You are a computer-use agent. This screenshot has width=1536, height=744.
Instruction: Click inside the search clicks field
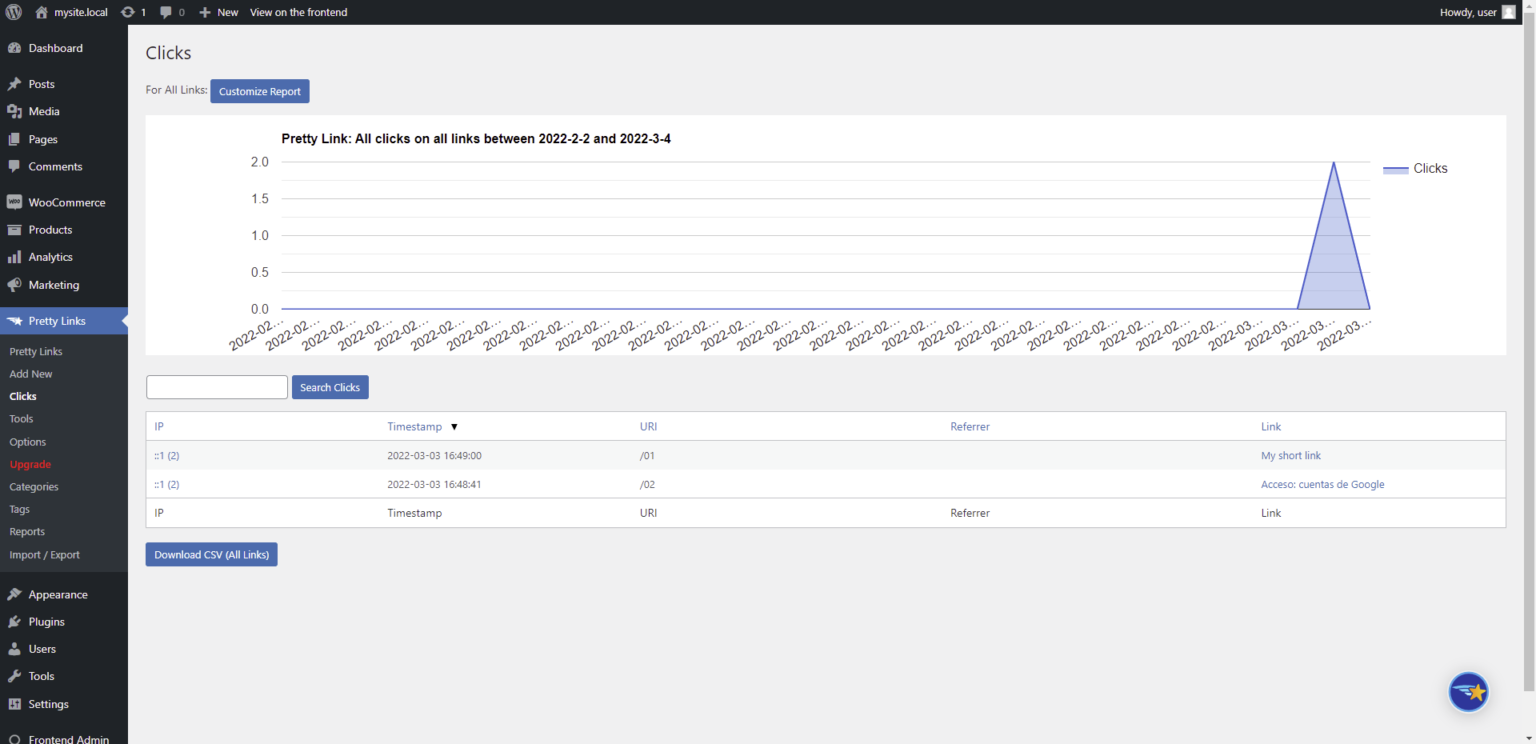tap(216, 387)
